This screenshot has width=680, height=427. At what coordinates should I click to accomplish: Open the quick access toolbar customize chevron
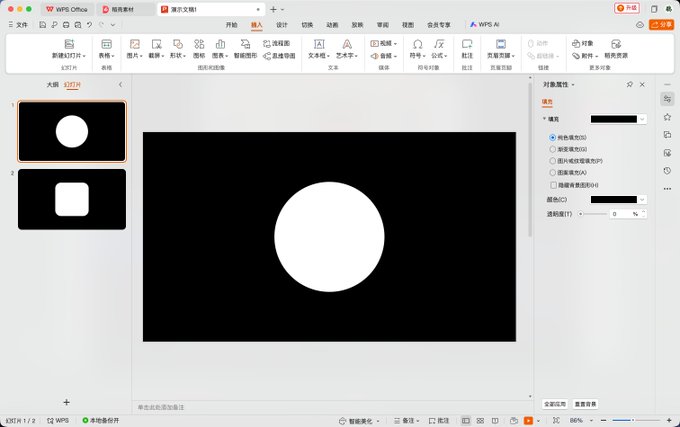[113, 25]
